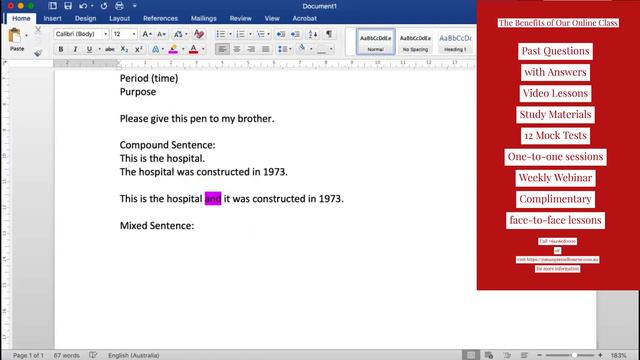Toggle Bold formatting

click(x=61, y=49)
